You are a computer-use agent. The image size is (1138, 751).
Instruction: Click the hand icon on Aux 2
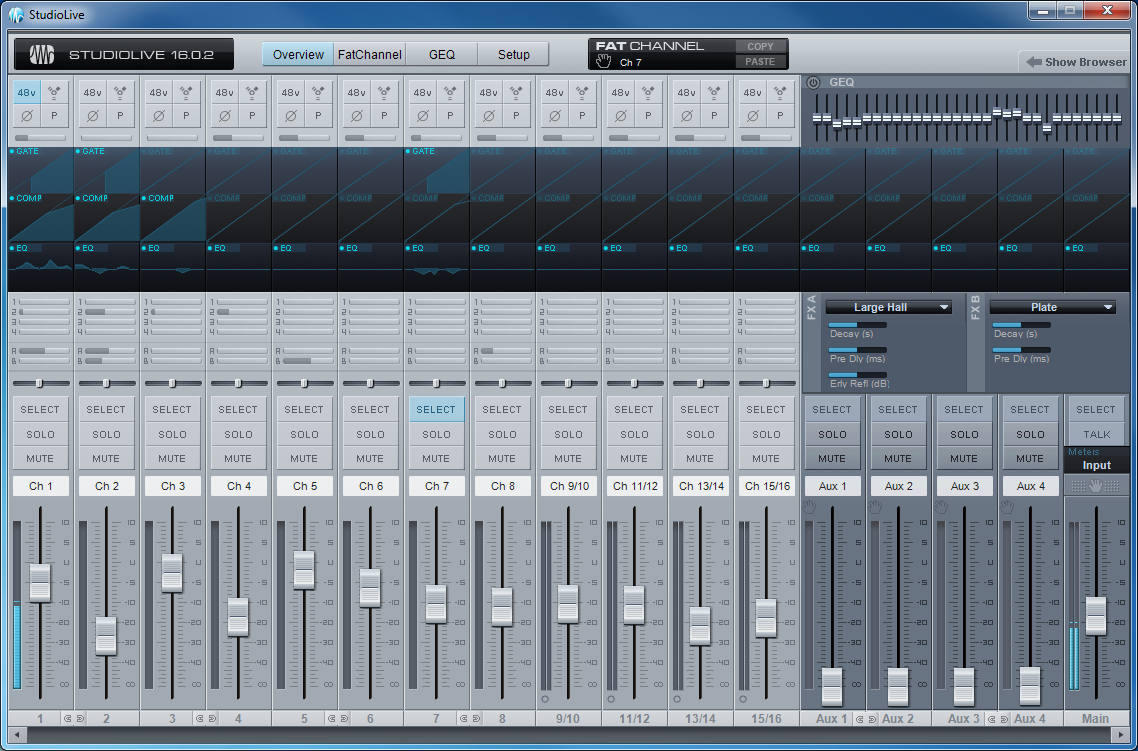(875, 506)
